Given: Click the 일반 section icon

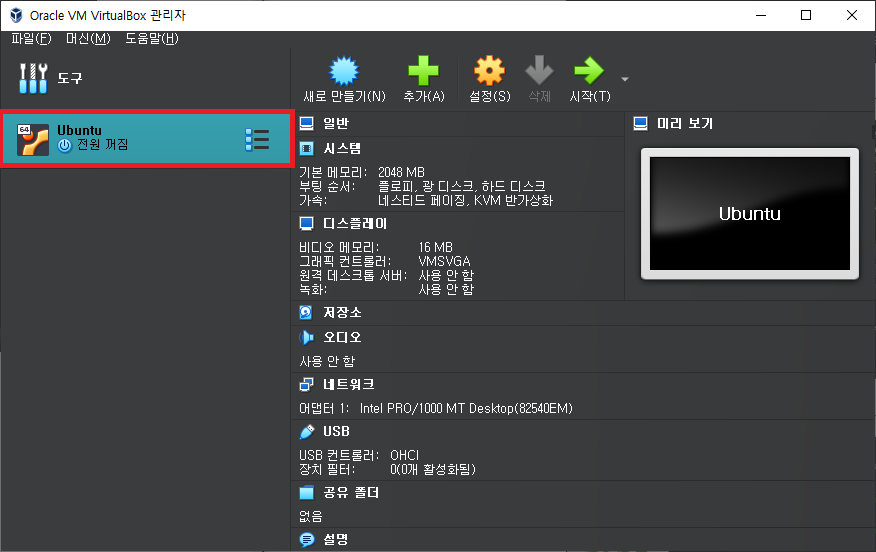Looking at the screenshot, I should click(306, 123).
